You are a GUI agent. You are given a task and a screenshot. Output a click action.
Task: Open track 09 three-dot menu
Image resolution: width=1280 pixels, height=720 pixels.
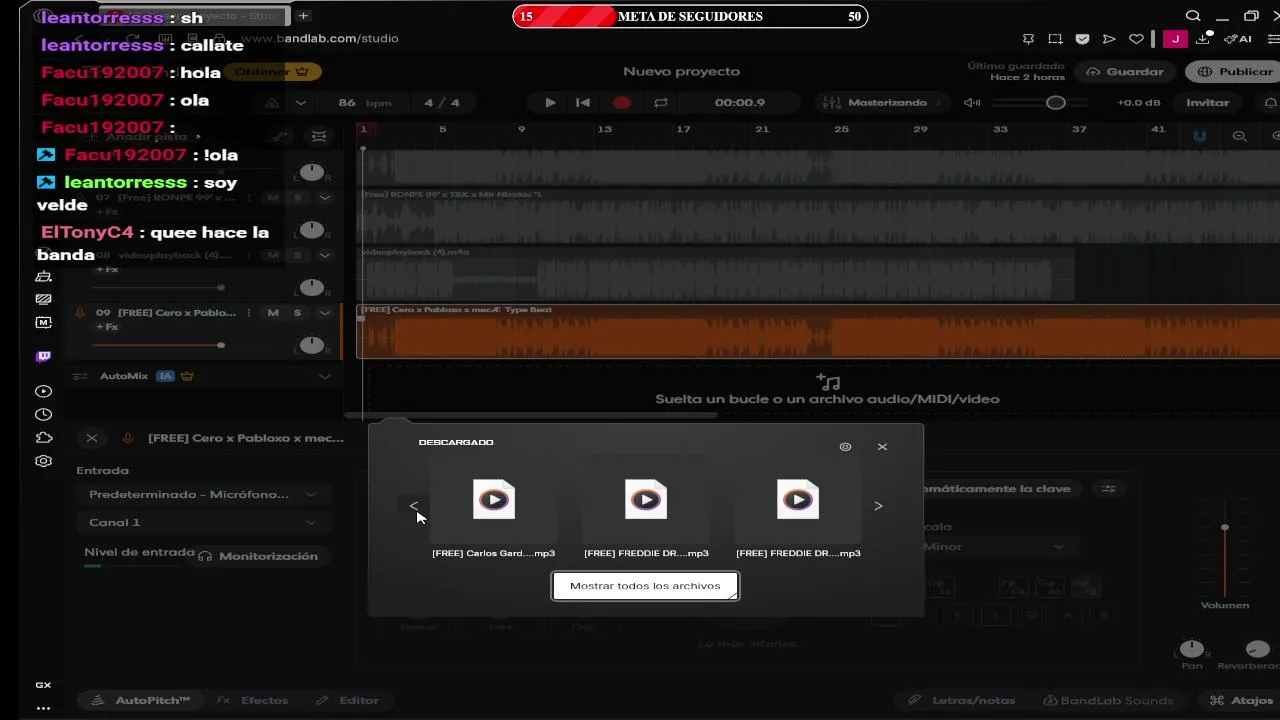point(248,313)
